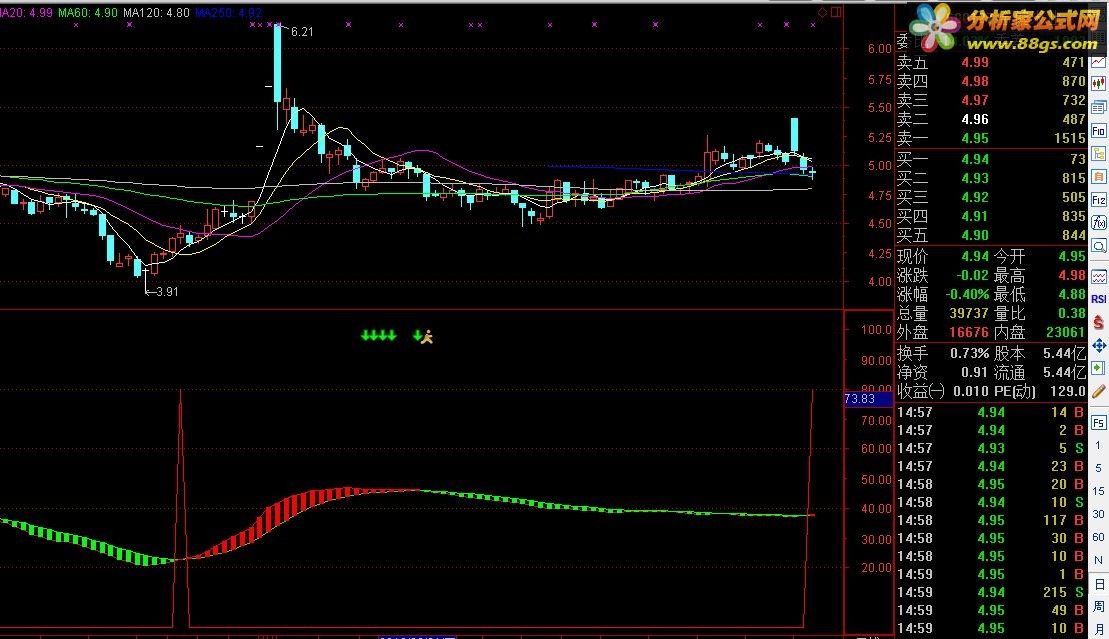Click the 卖四 4.98 ask row

pos(991,81)
